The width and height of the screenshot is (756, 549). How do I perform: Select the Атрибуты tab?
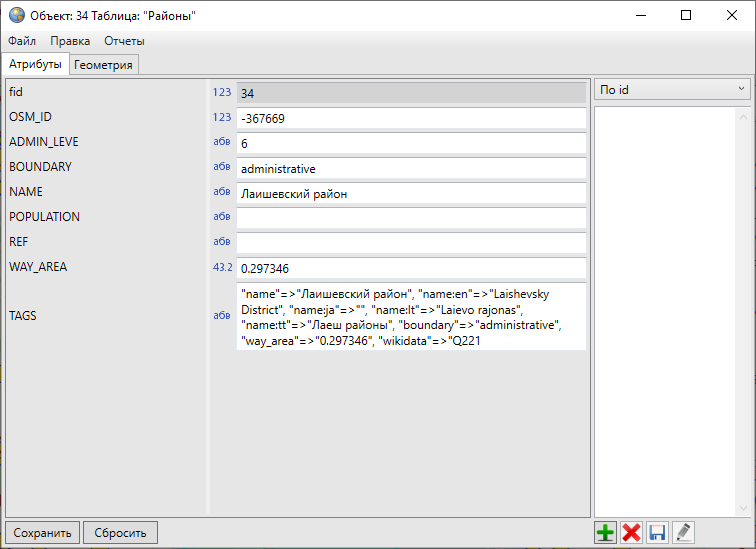click(35, 65)
